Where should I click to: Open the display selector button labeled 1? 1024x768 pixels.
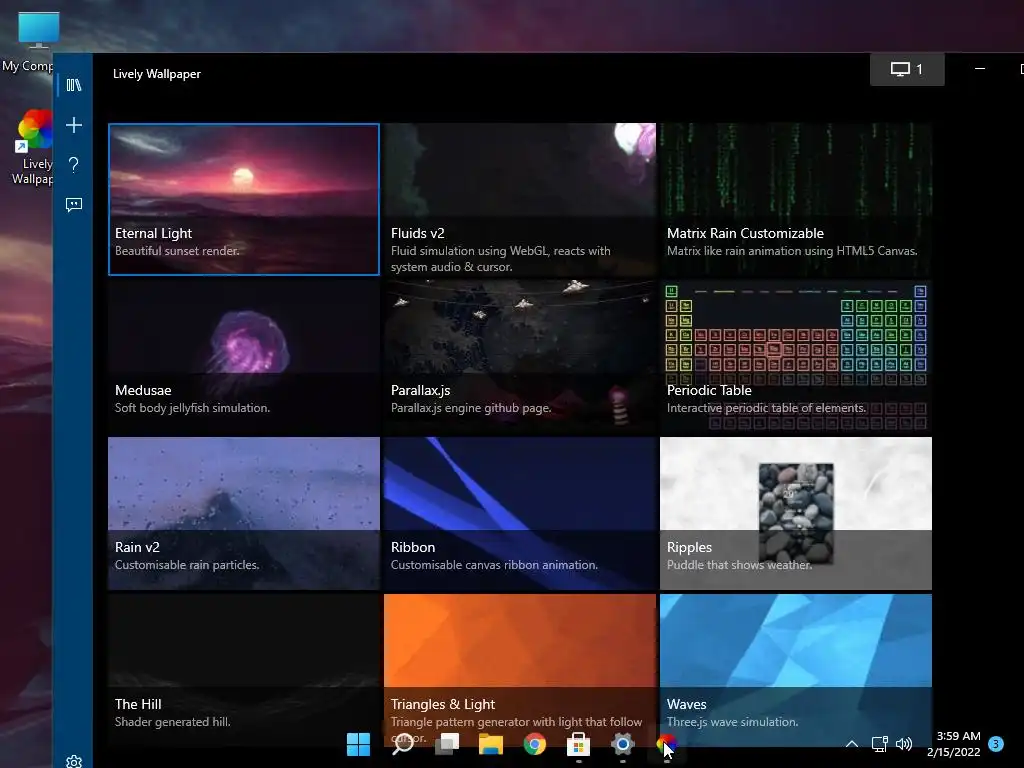tap(907, 69)
